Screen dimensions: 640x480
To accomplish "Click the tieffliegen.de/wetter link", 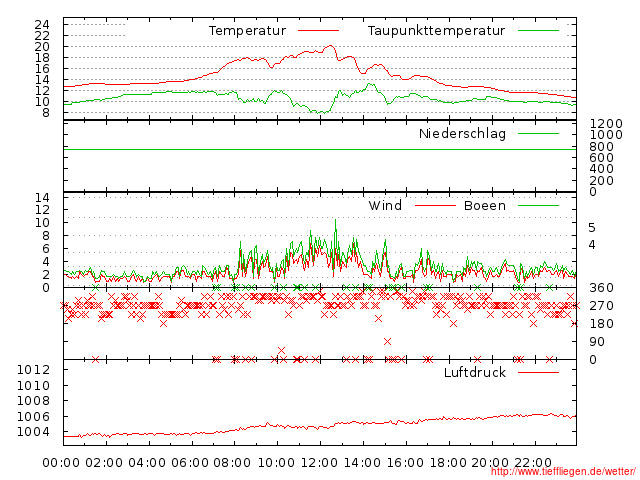I will pyautogui.click(x=563, y=472).
